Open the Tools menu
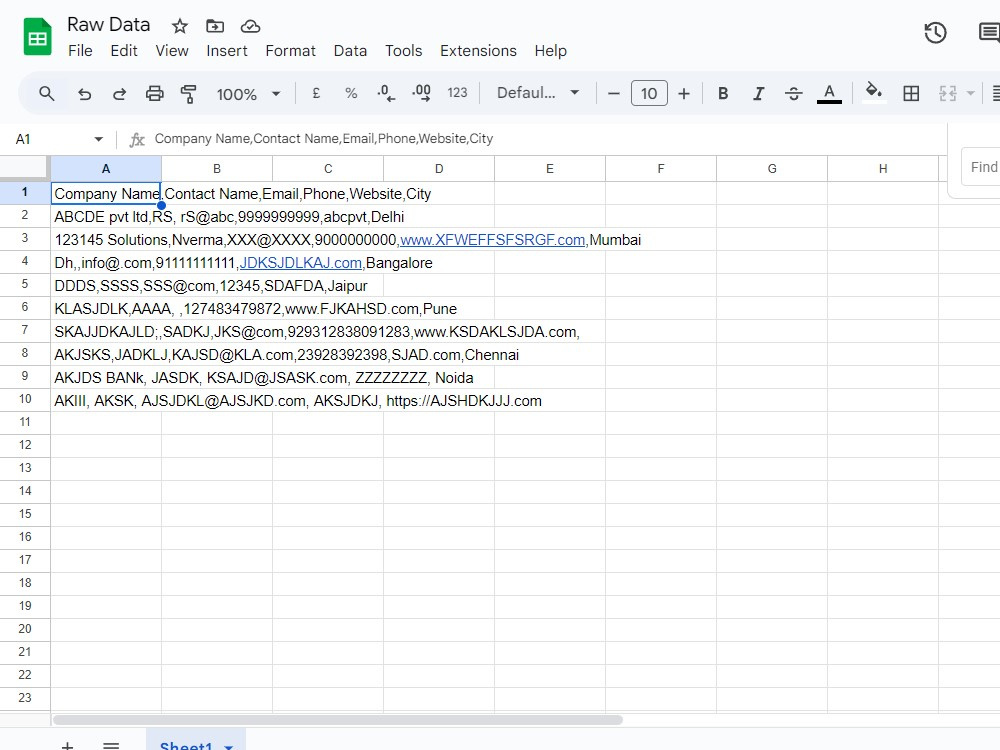This screenshot has height=750, width=1000. click(403, 51)
